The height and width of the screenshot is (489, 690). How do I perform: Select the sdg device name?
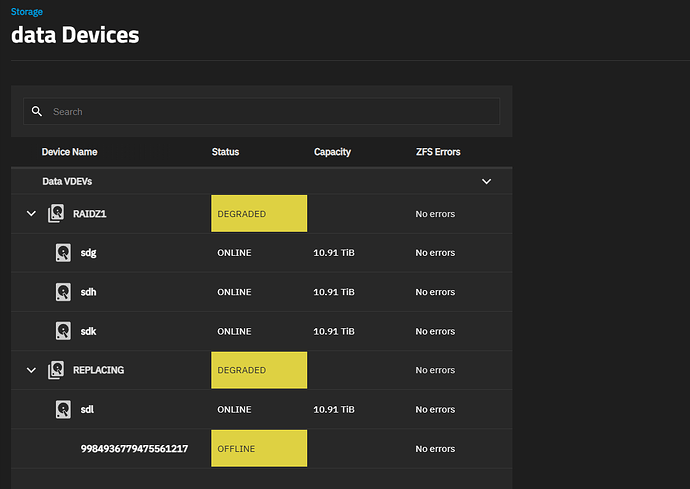tap(89, 253)
